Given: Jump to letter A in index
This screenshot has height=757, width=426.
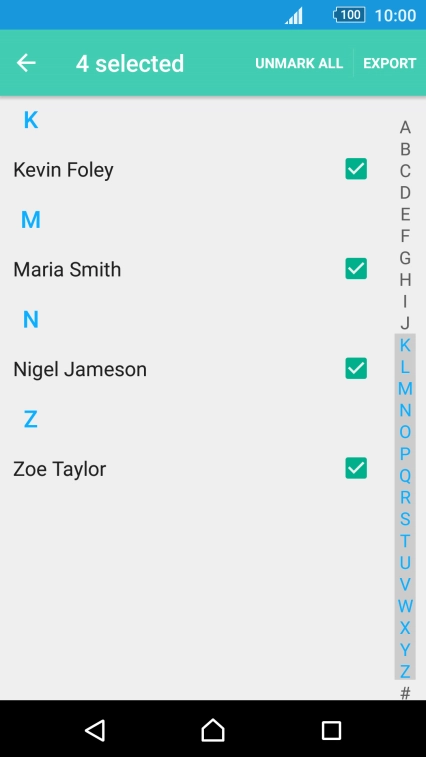Looking at the screenshot, I should click(x=405, y=127).
